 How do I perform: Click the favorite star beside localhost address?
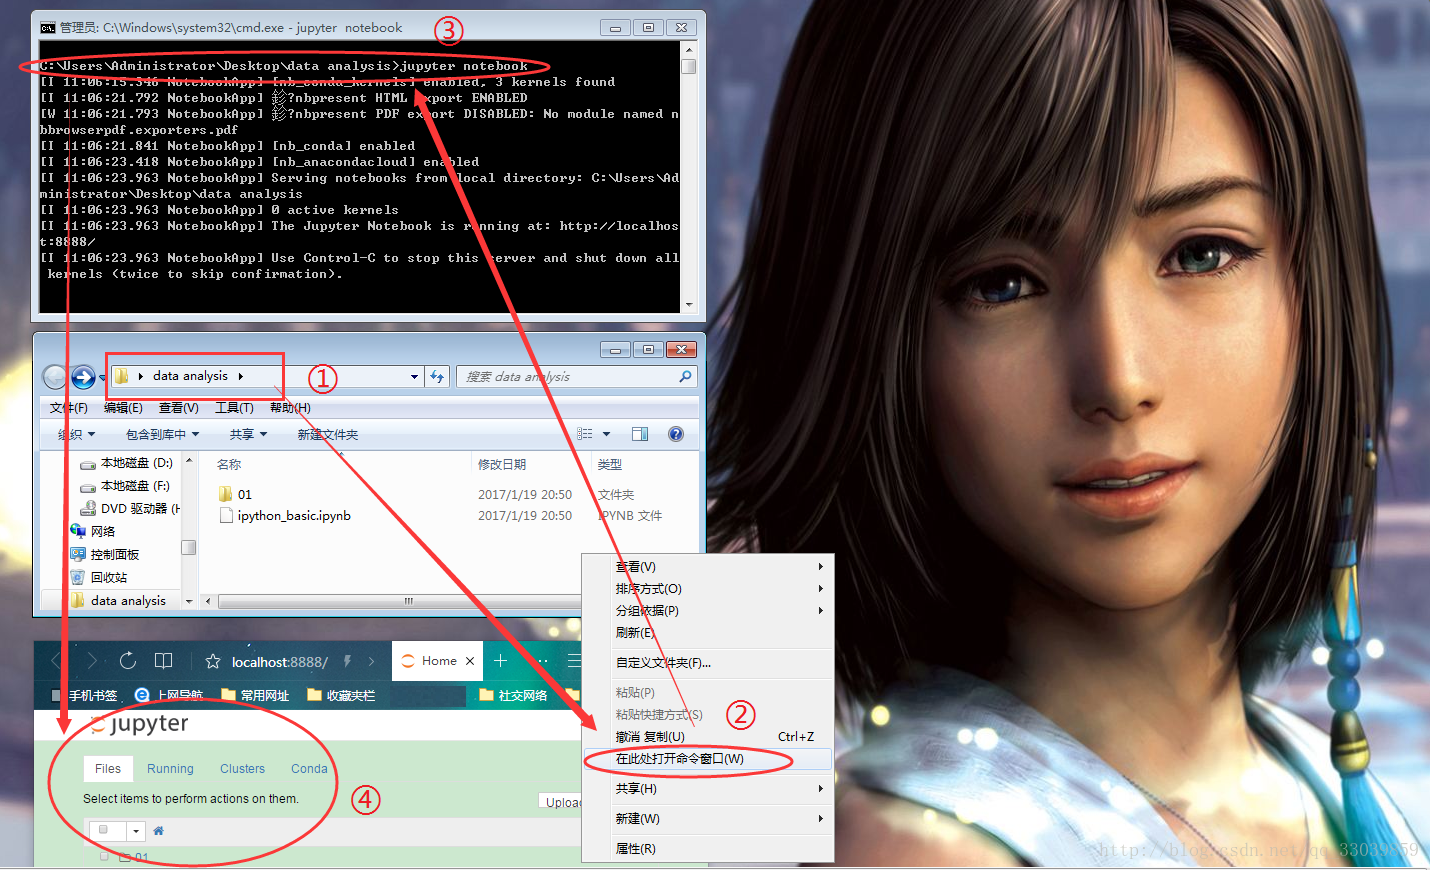click(x=212, y=662)
